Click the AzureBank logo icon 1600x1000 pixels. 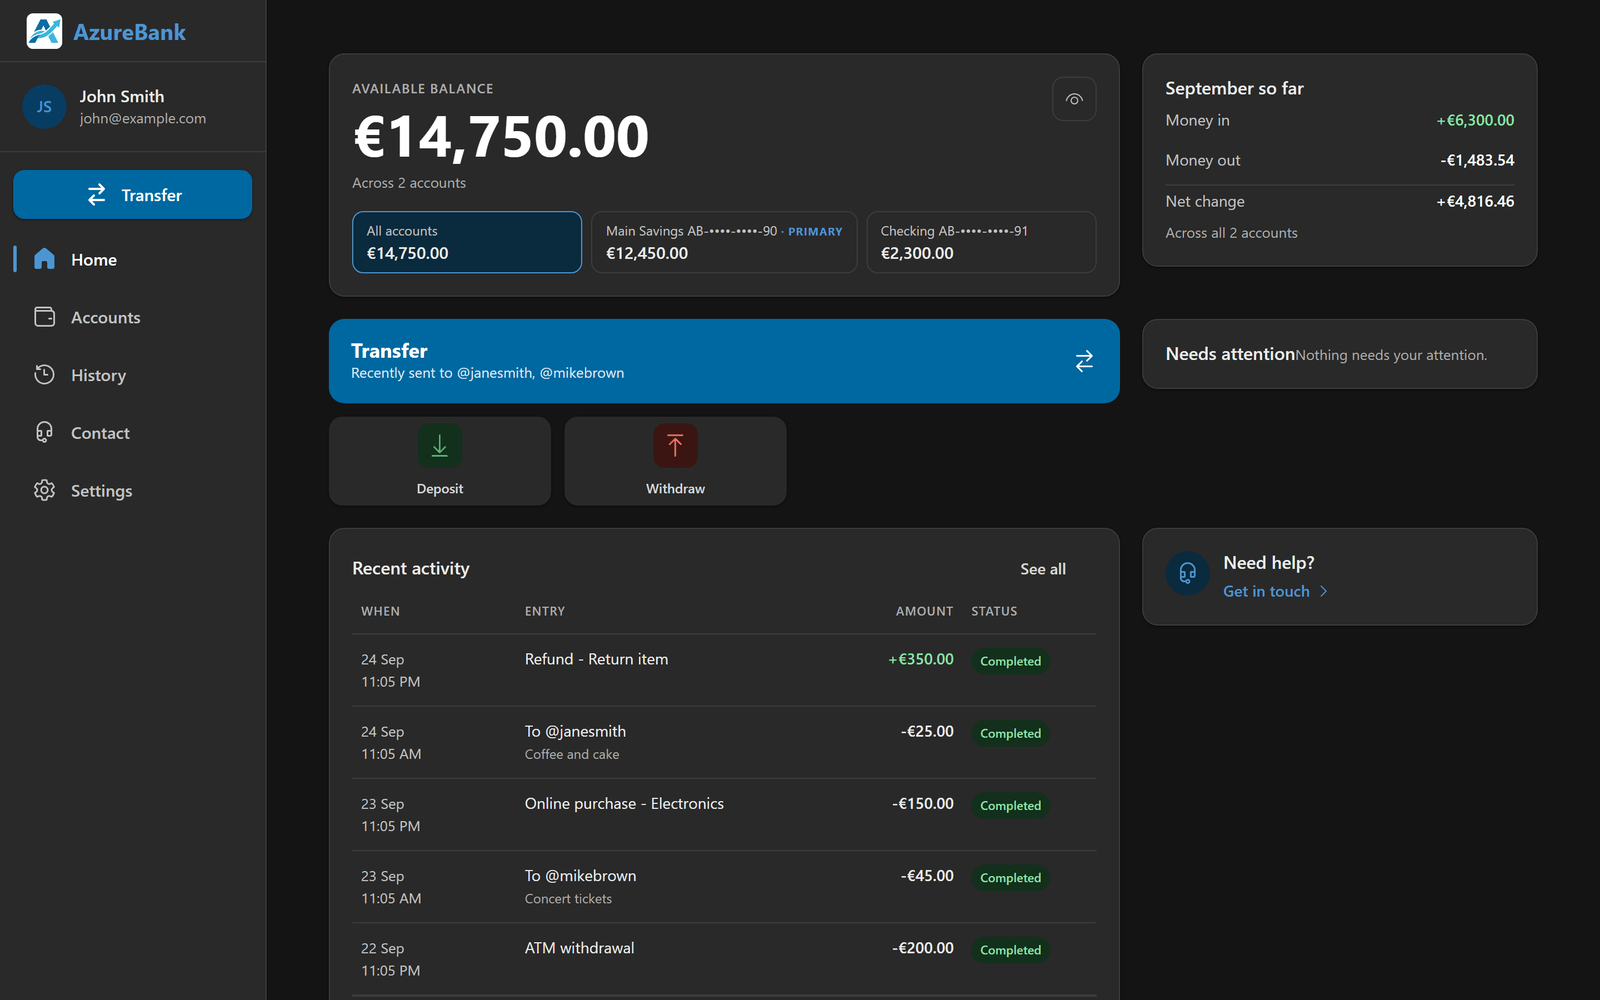tap(44, 31)
